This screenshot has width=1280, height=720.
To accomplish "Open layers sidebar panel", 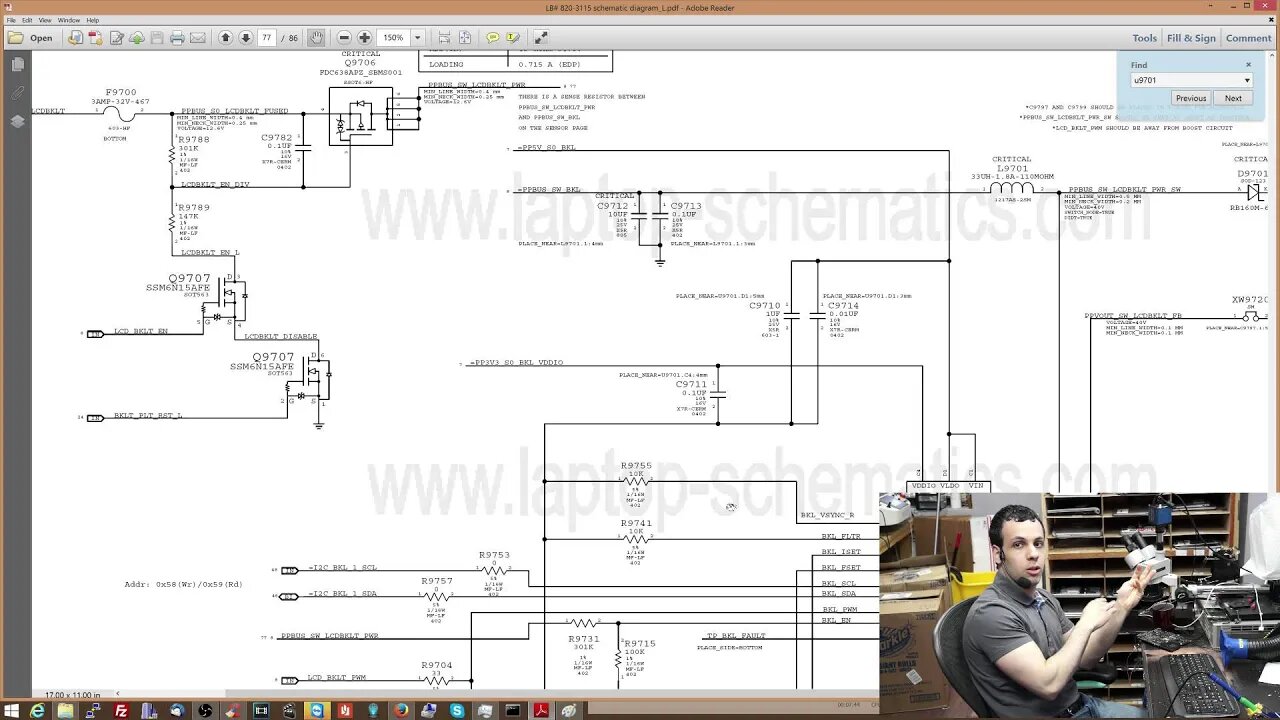I will [17, 121].
